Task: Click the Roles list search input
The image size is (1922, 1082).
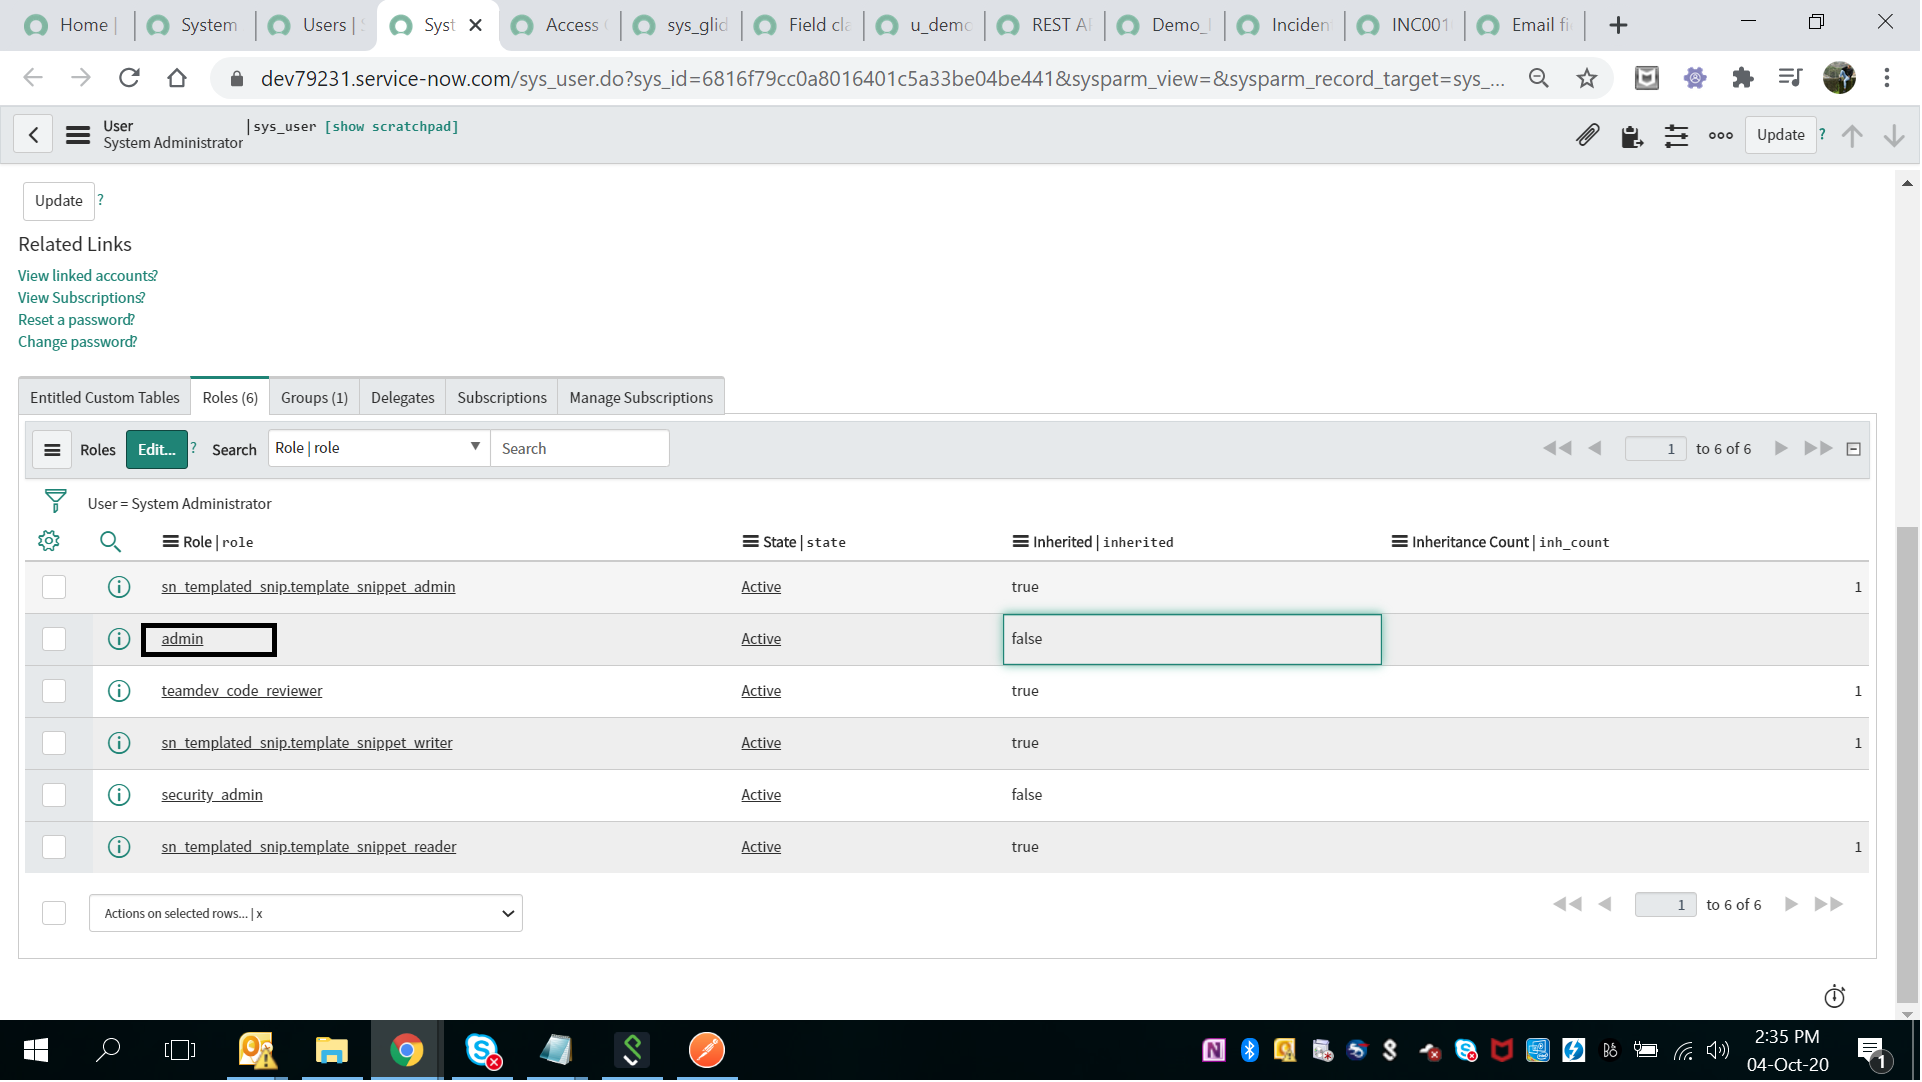Action: 580,449
